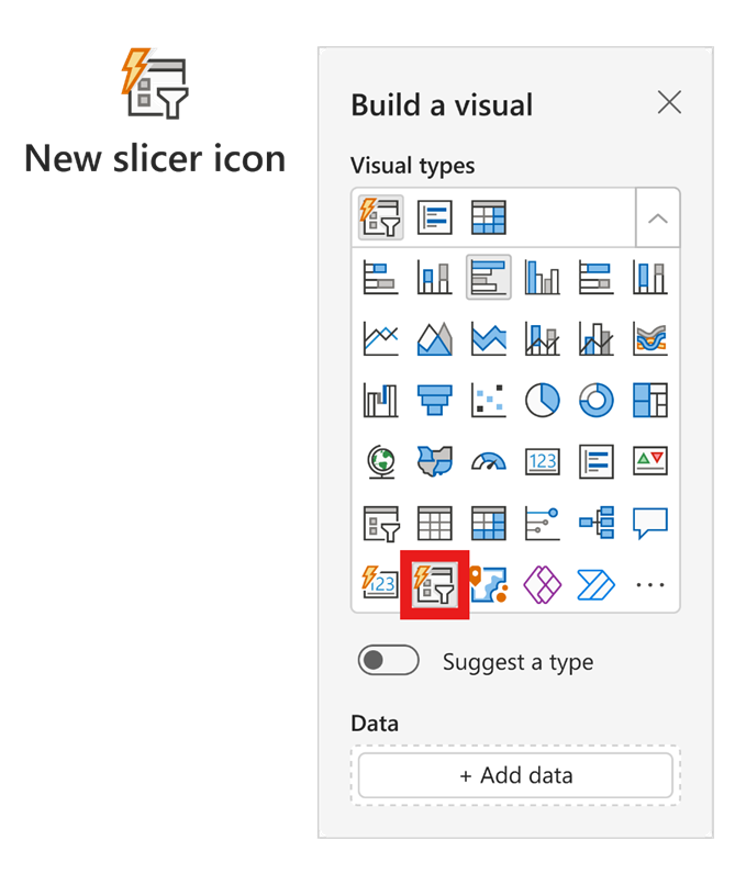Viewport: 735px width, 885px height.
Task: Select the new slicer visual highlighted in red
Action: click(434, 585)
